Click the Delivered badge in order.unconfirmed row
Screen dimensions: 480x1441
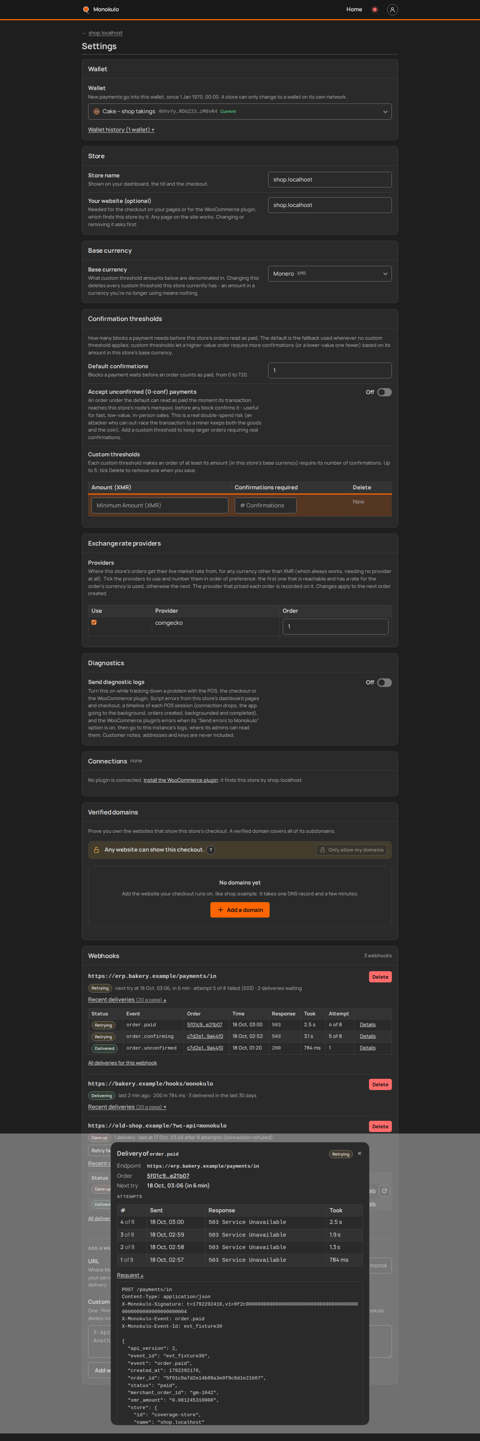click(x=104, y=1048)
